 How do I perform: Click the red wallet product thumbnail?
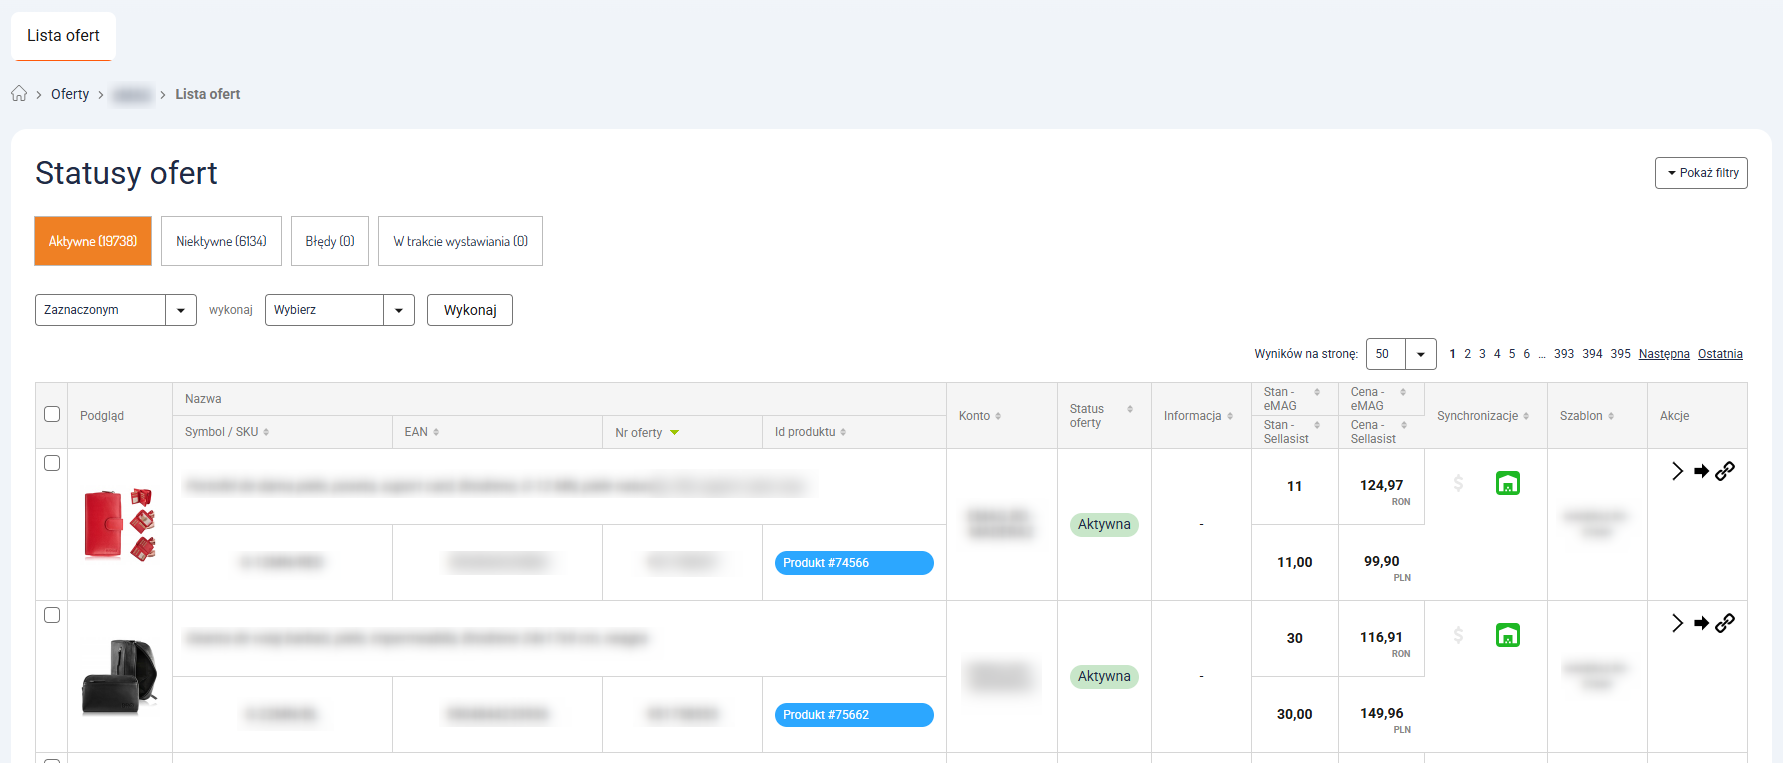119,524
